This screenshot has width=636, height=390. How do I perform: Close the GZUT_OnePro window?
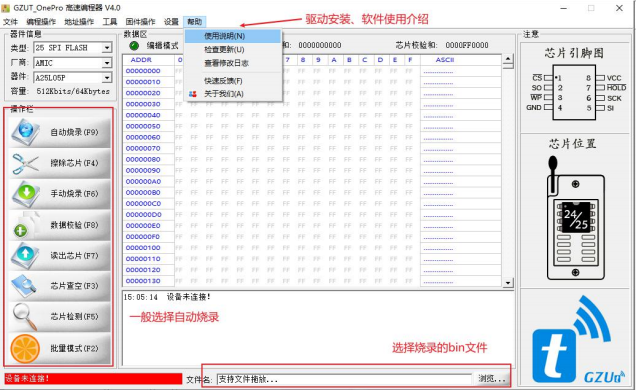pyautogui.click(x=619, y=8)
